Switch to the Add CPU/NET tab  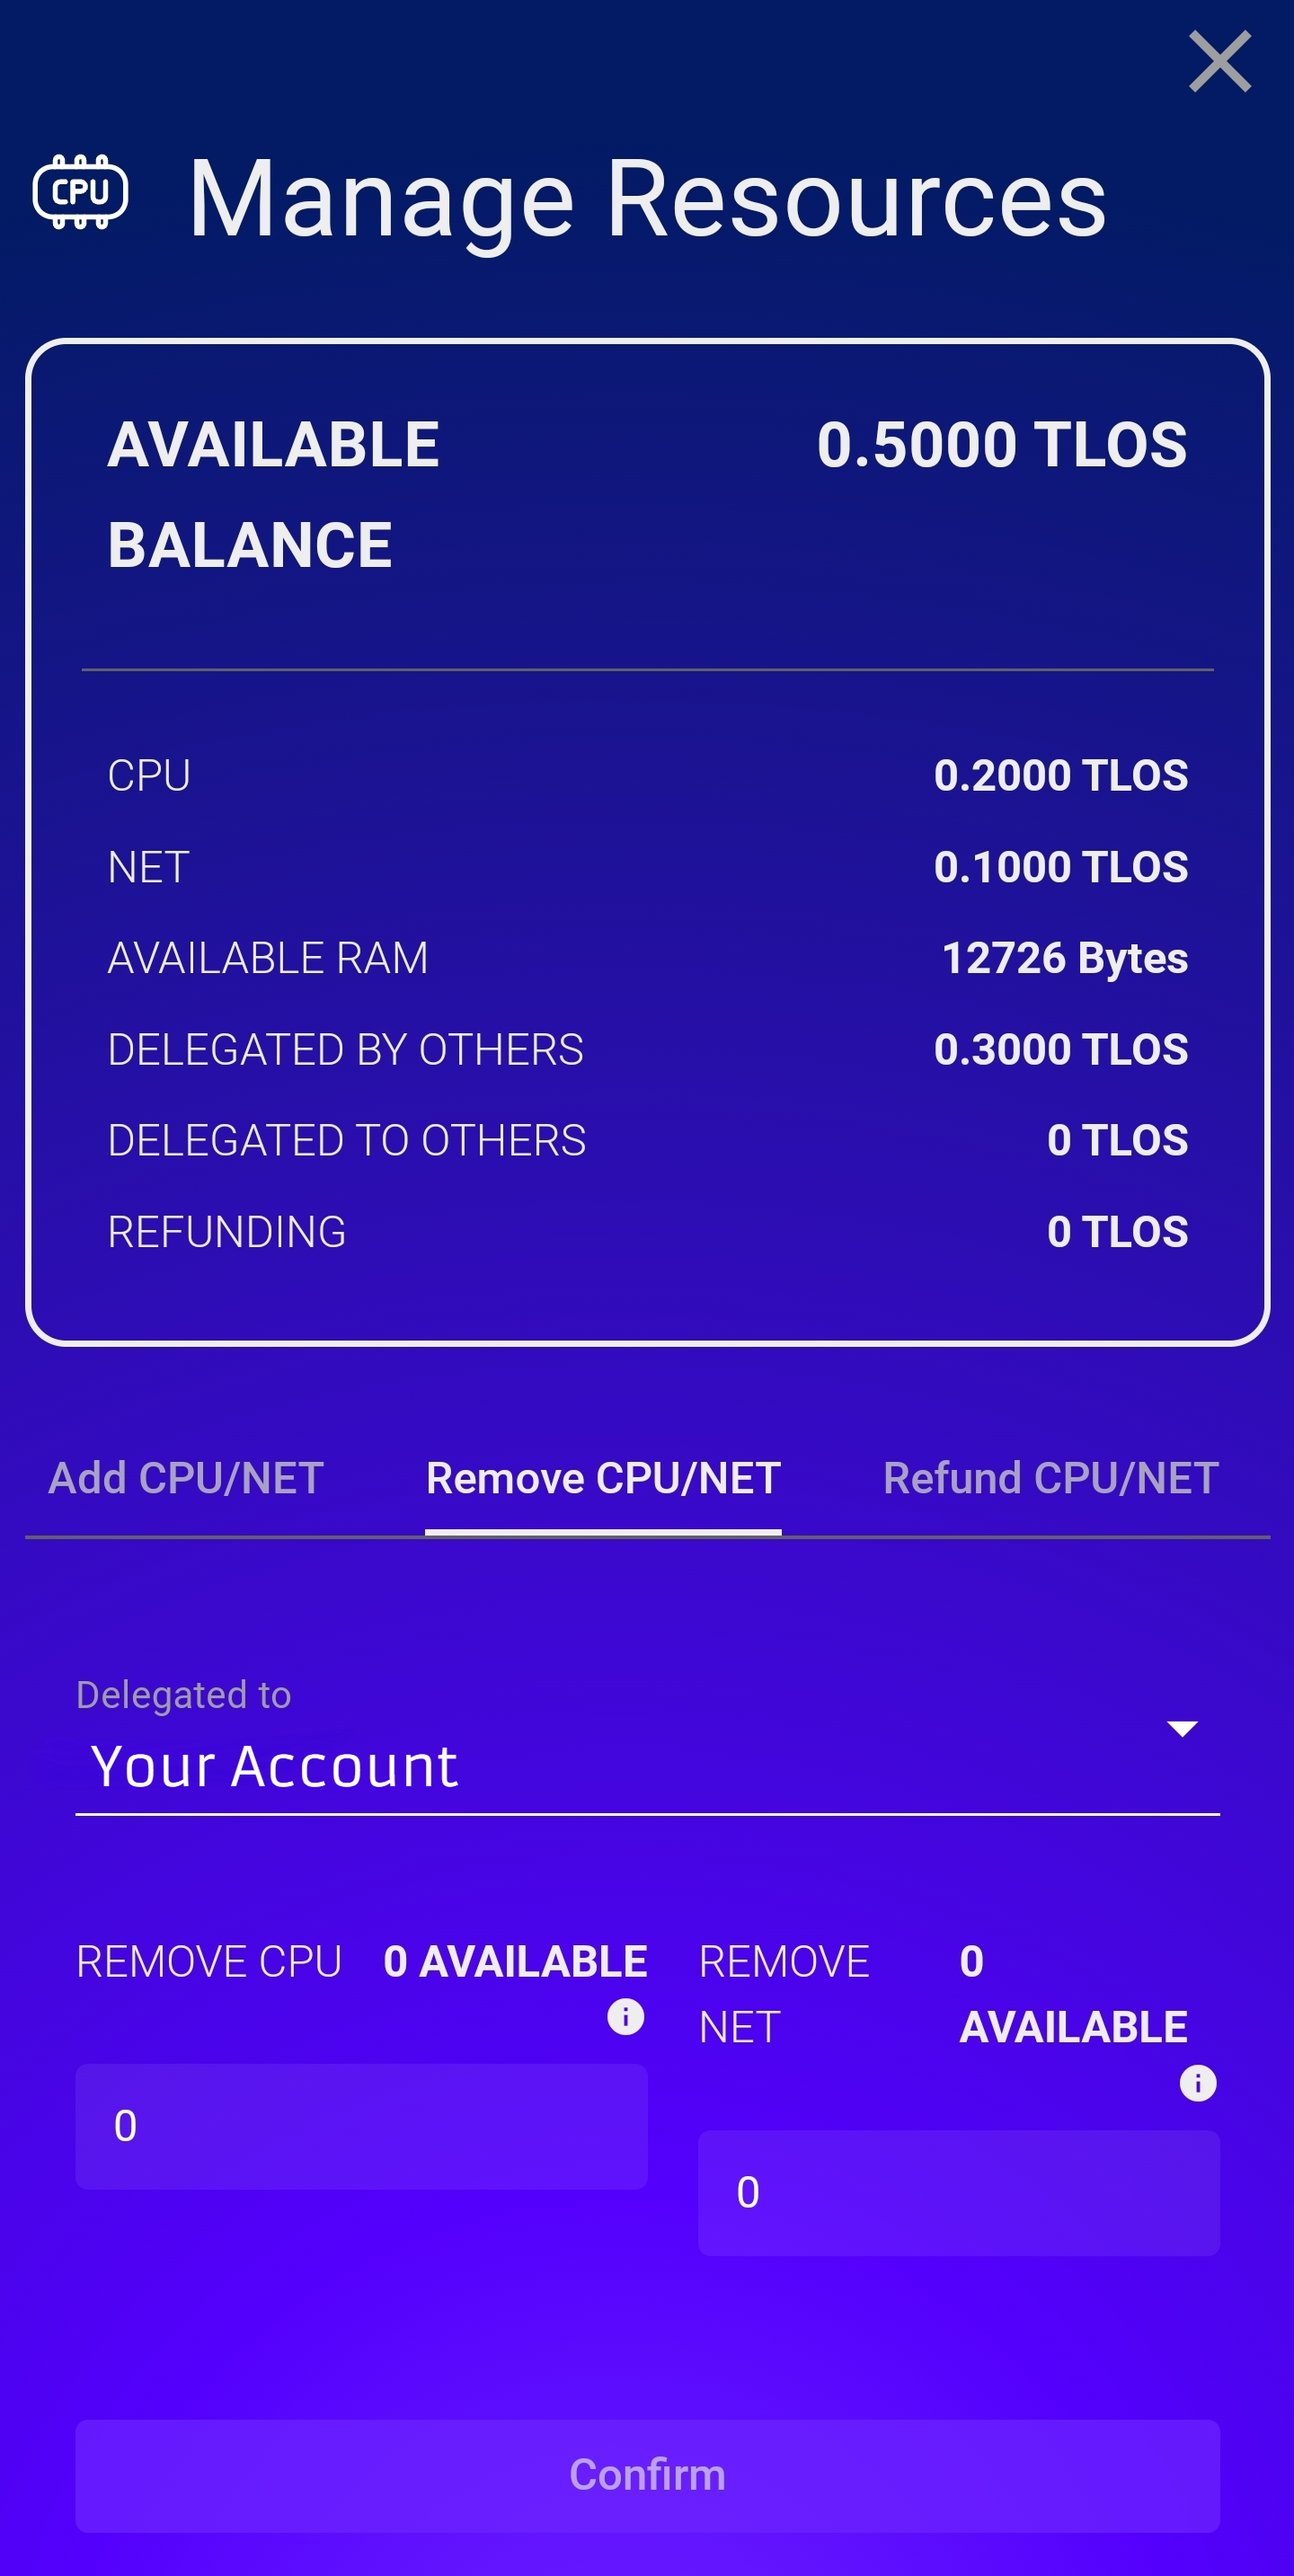tap(186, 1478)
